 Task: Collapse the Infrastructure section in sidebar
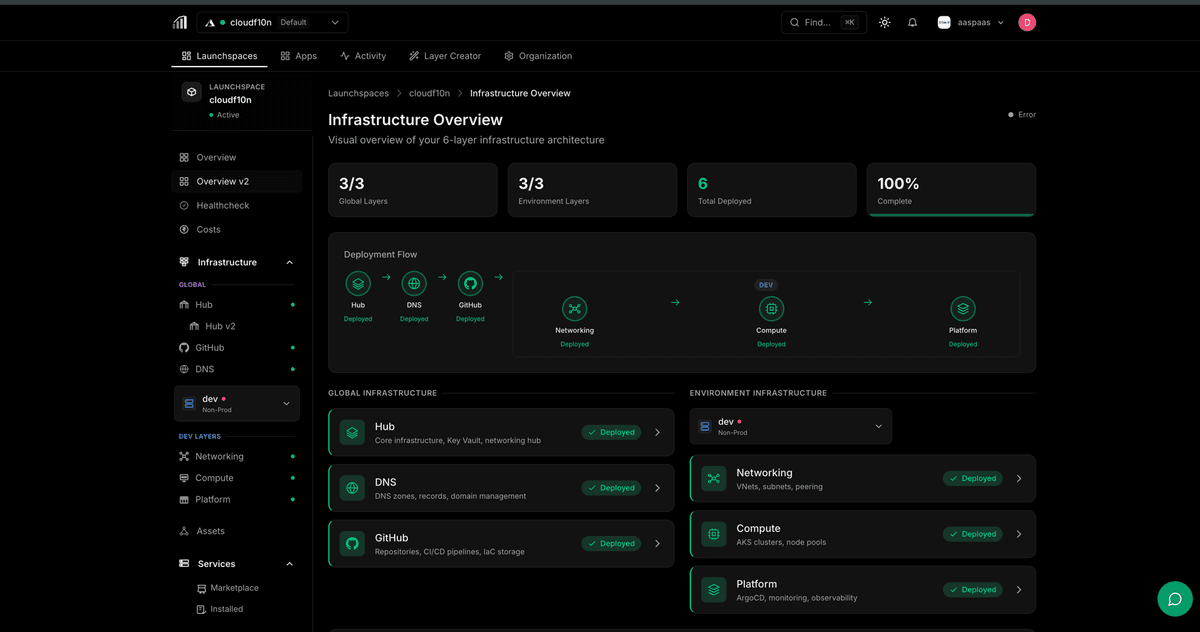289,262
